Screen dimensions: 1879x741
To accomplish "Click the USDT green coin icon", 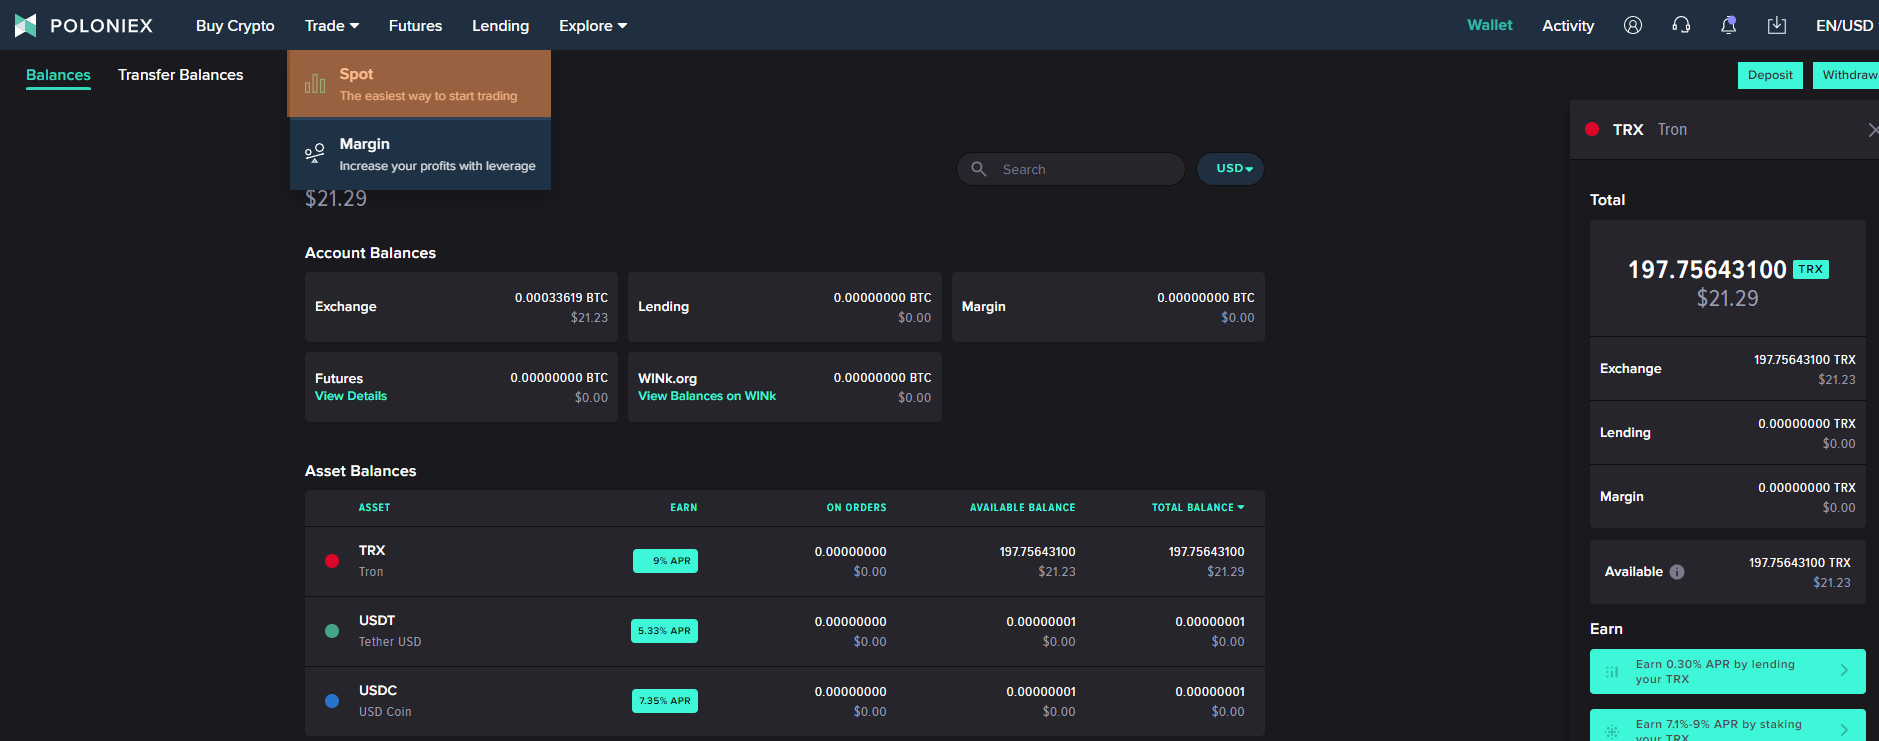I will pos(332,631).
